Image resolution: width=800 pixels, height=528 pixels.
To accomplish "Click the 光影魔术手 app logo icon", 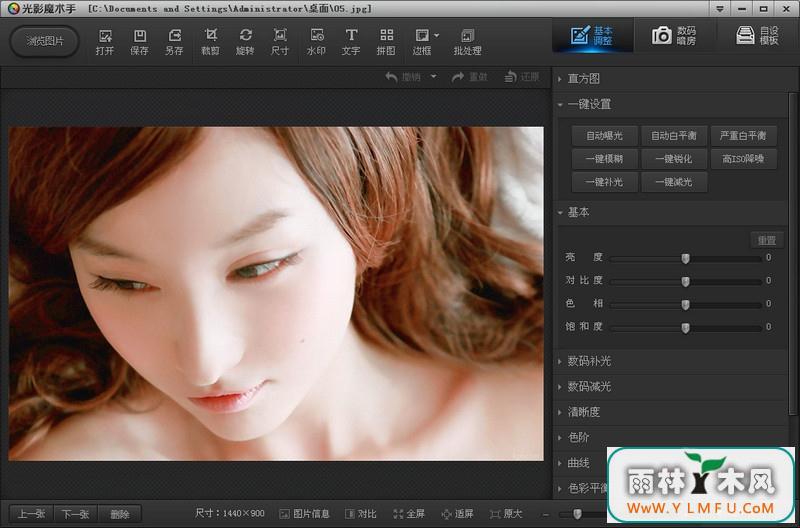I will point(13,8).
